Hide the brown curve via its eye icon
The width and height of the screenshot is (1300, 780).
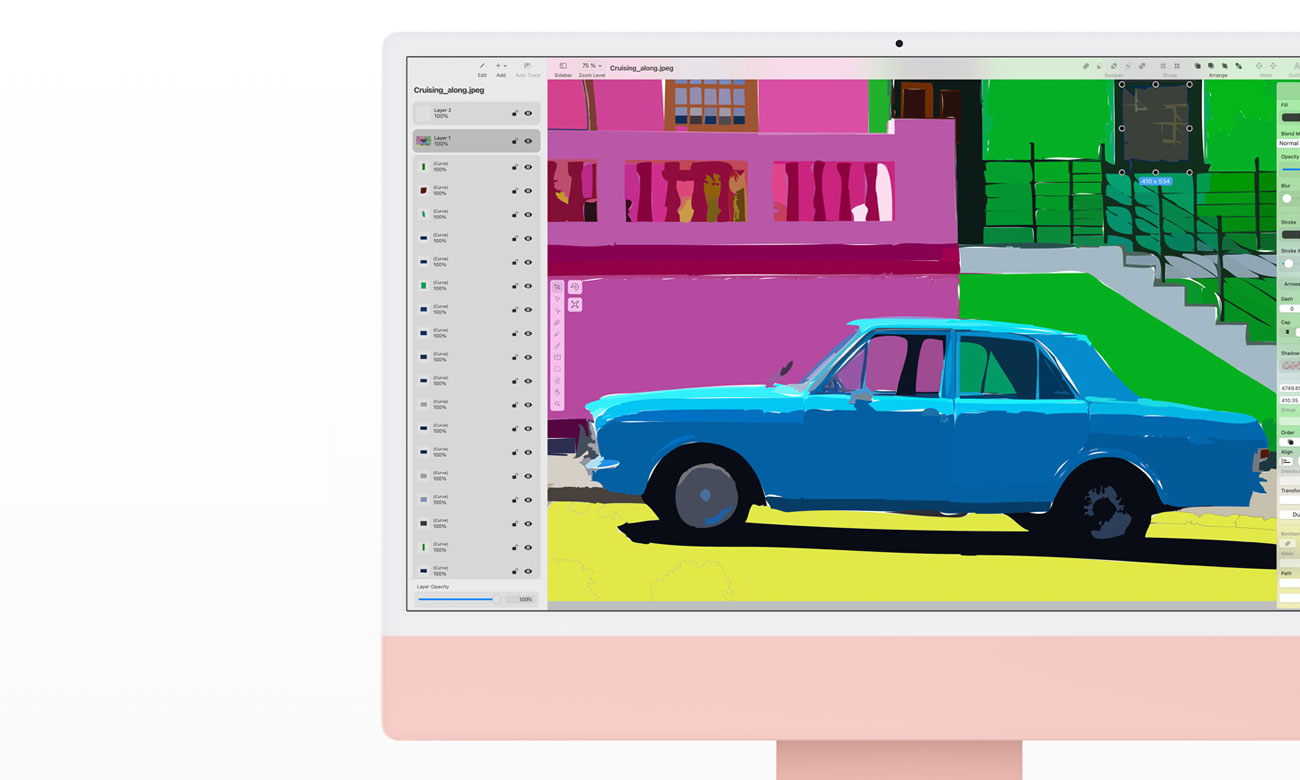coord(528,190)
